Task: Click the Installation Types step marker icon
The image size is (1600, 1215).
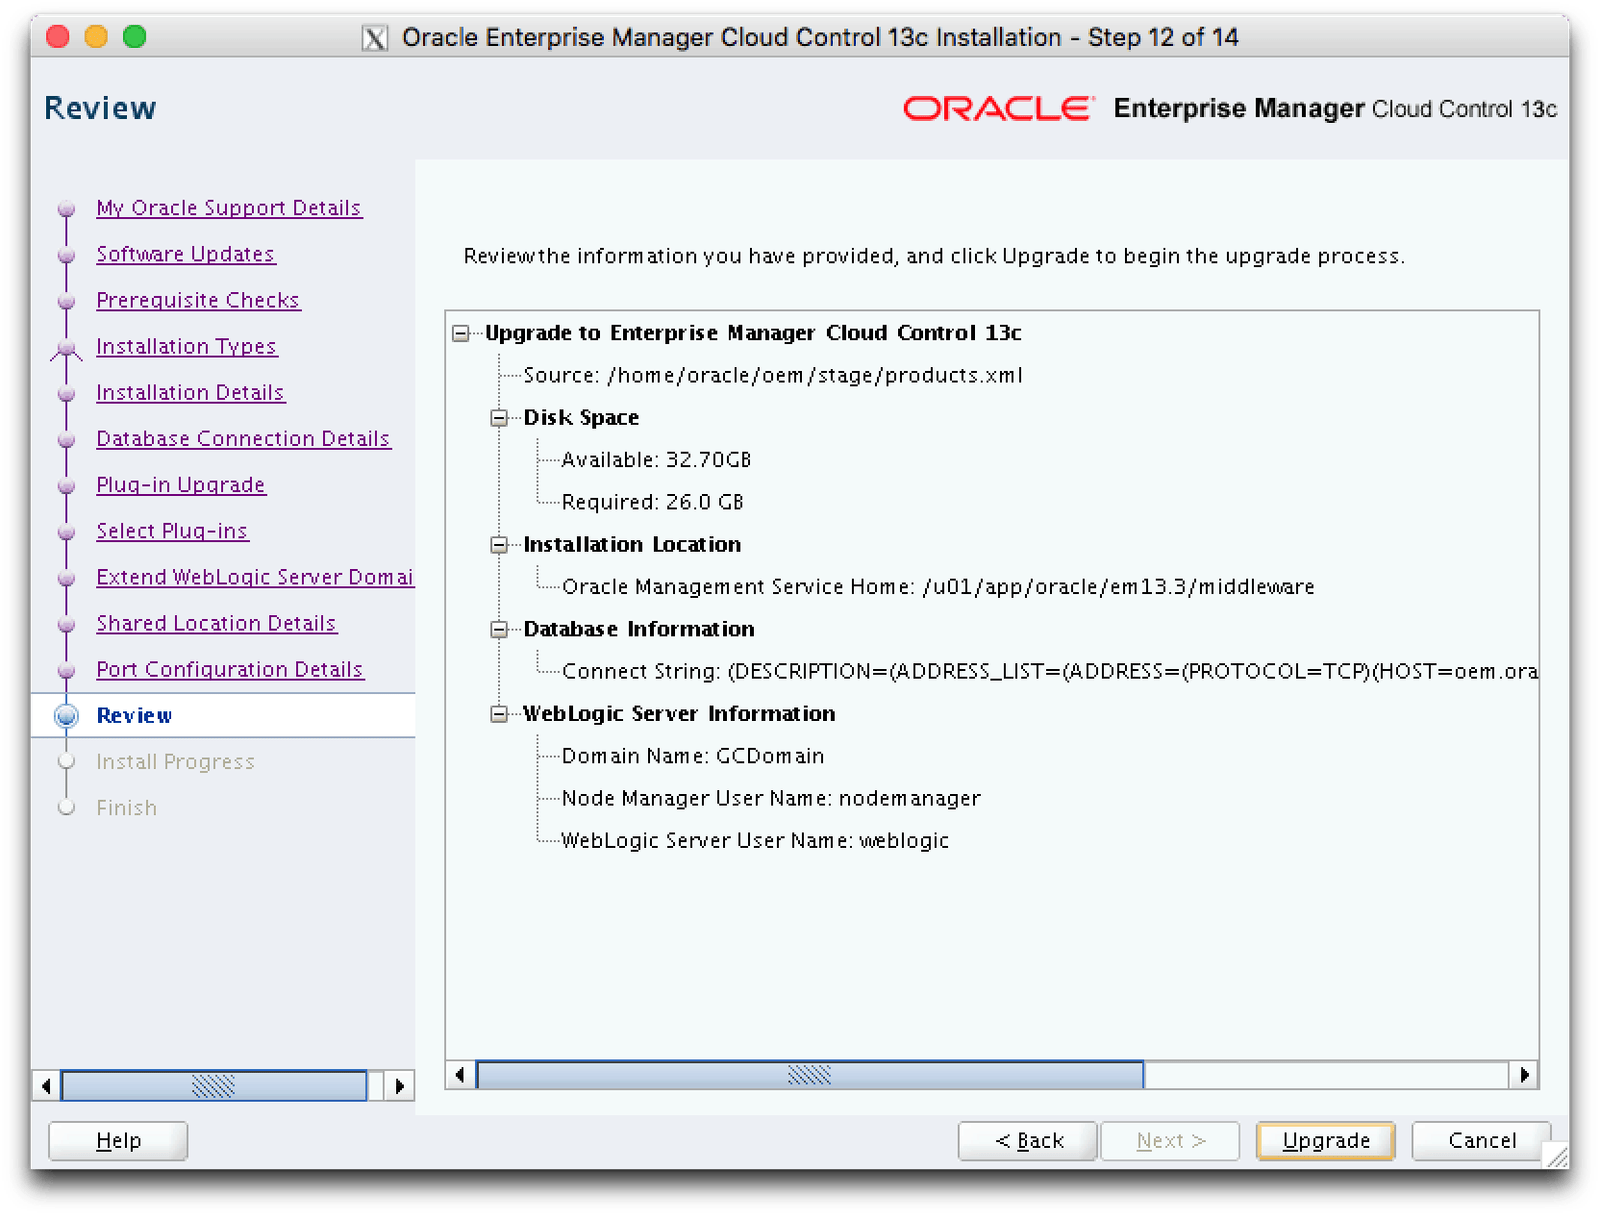Action: tap(67, 348)
